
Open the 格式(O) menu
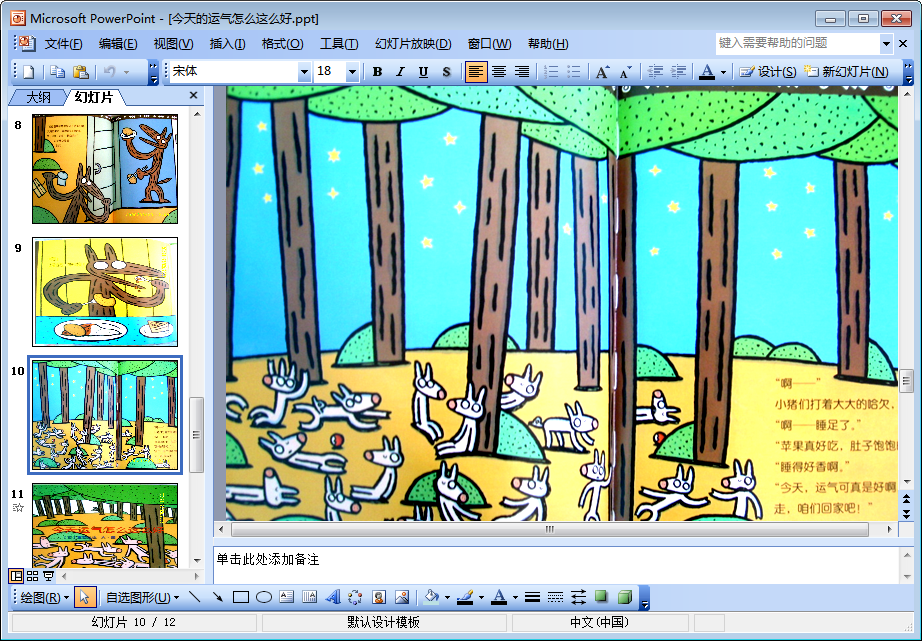[282, 44]
